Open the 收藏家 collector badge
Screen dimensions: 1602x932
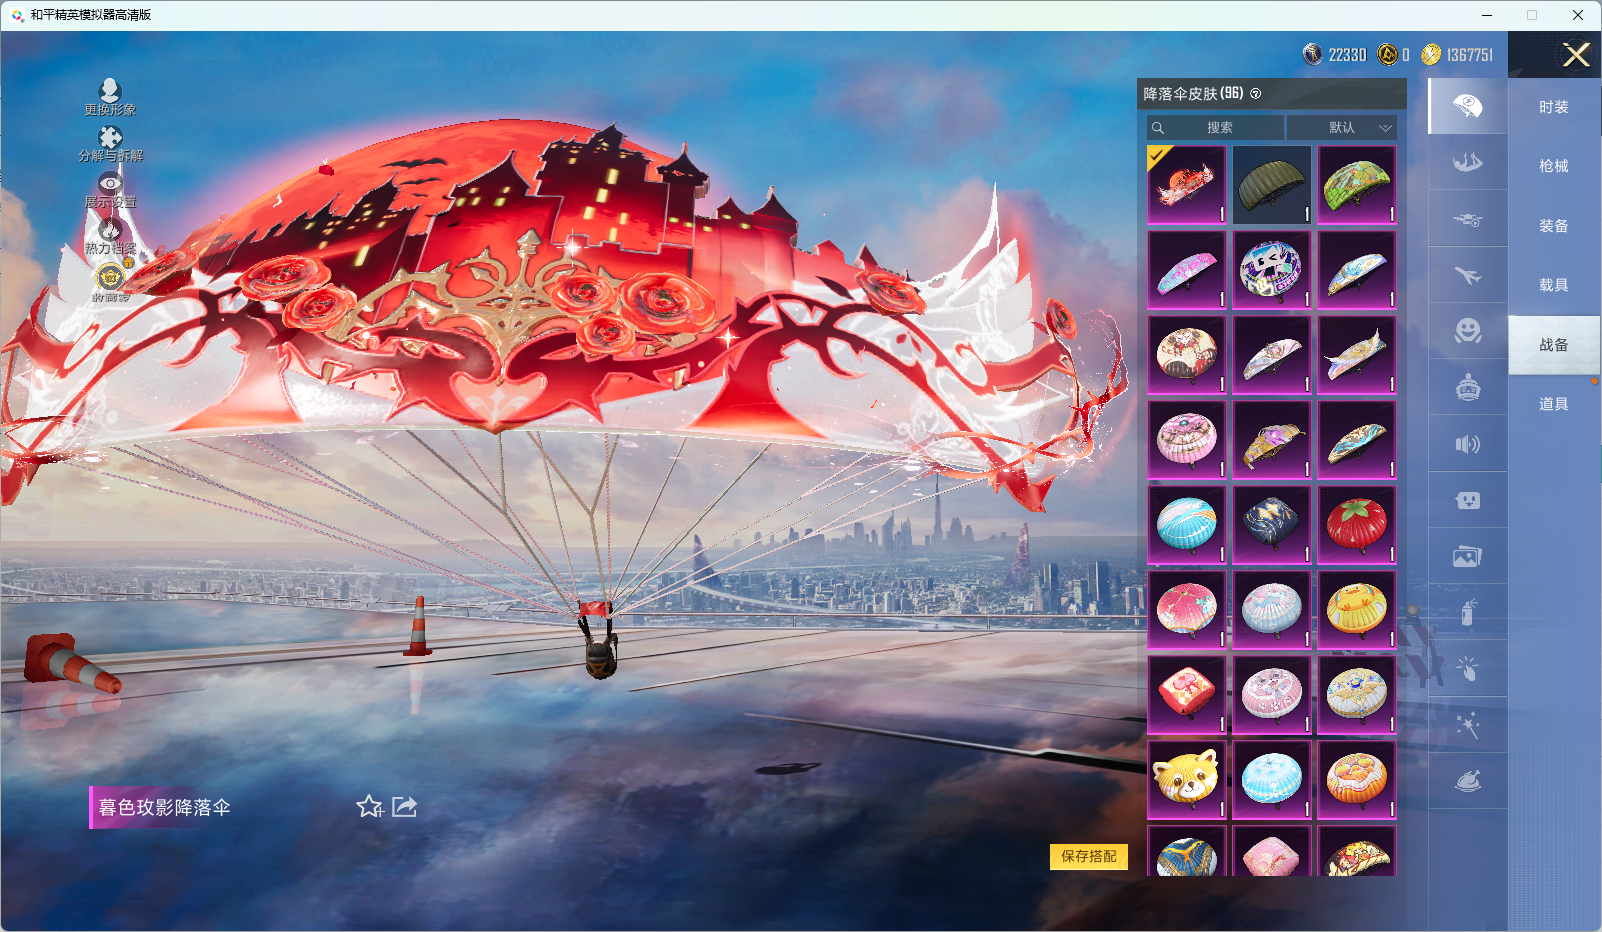click(x=110, y=278)
